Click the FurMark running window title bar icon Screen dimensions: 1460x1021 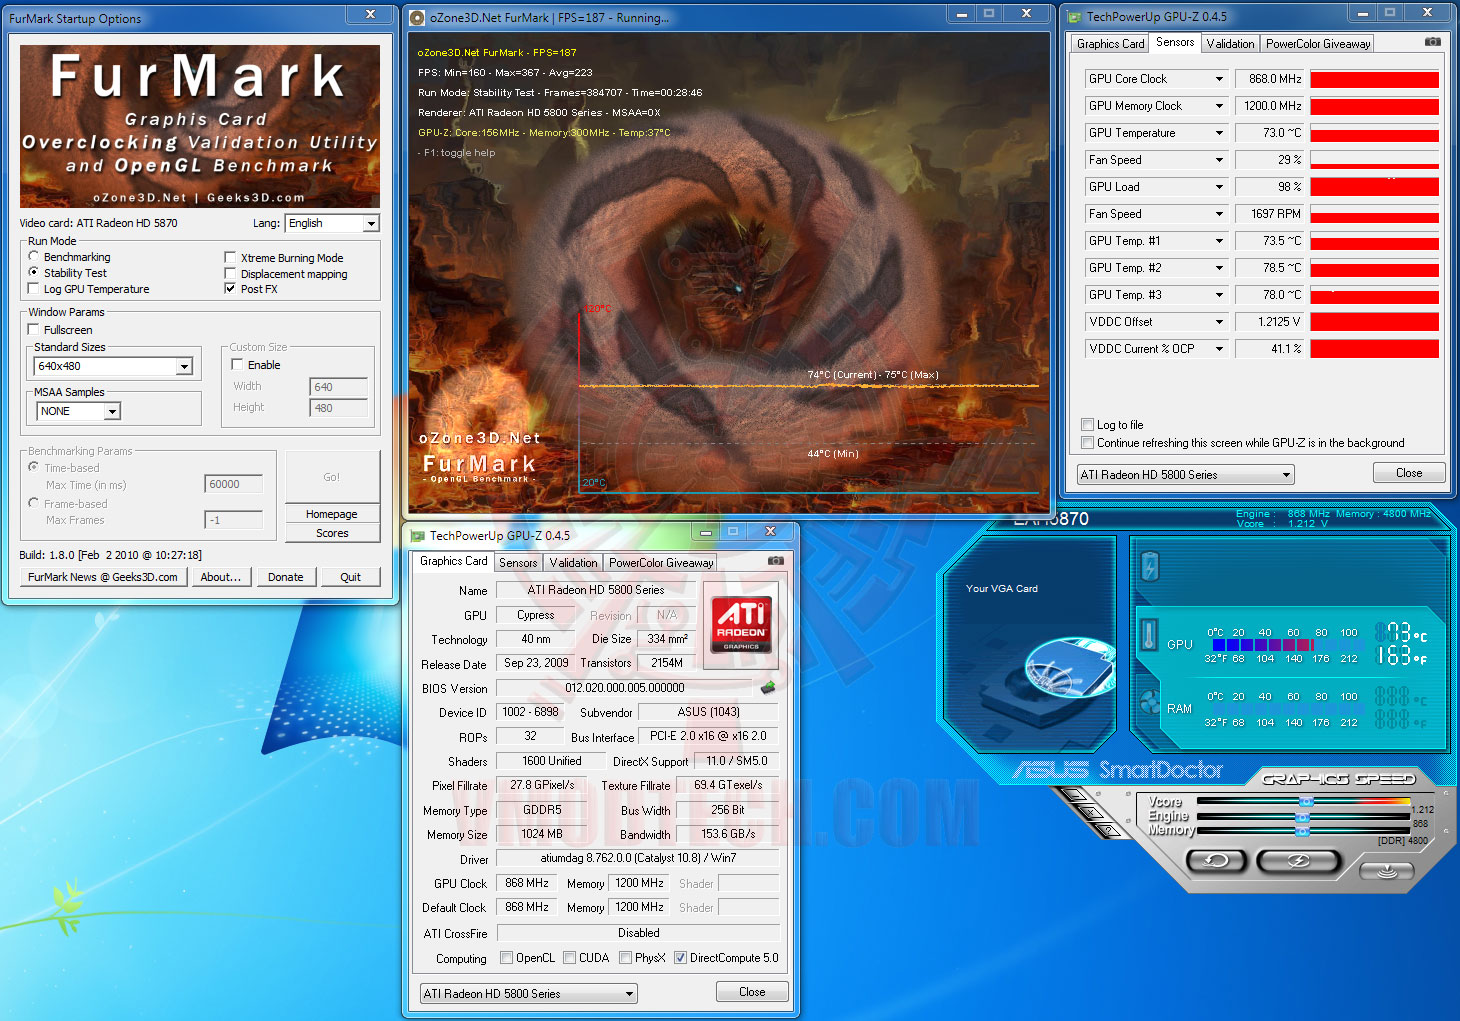coord(417,18)
